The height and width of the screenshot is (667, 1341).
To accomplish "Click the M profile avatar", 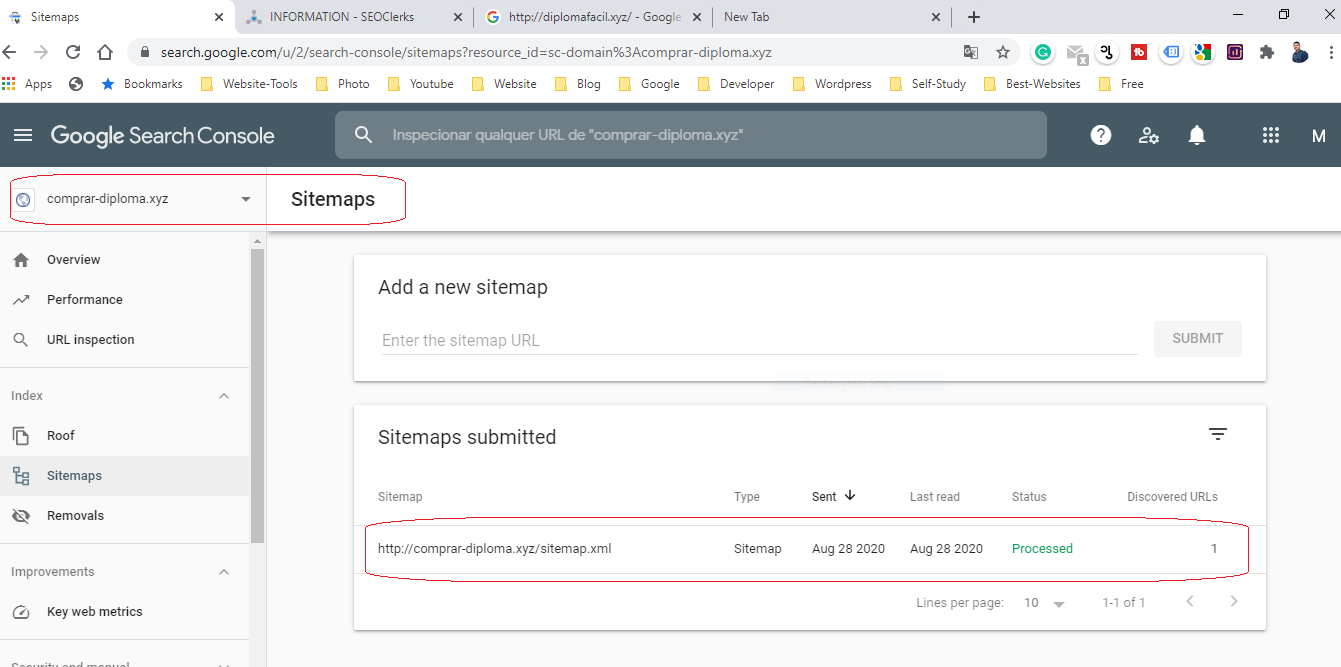I will (1318, 135).
